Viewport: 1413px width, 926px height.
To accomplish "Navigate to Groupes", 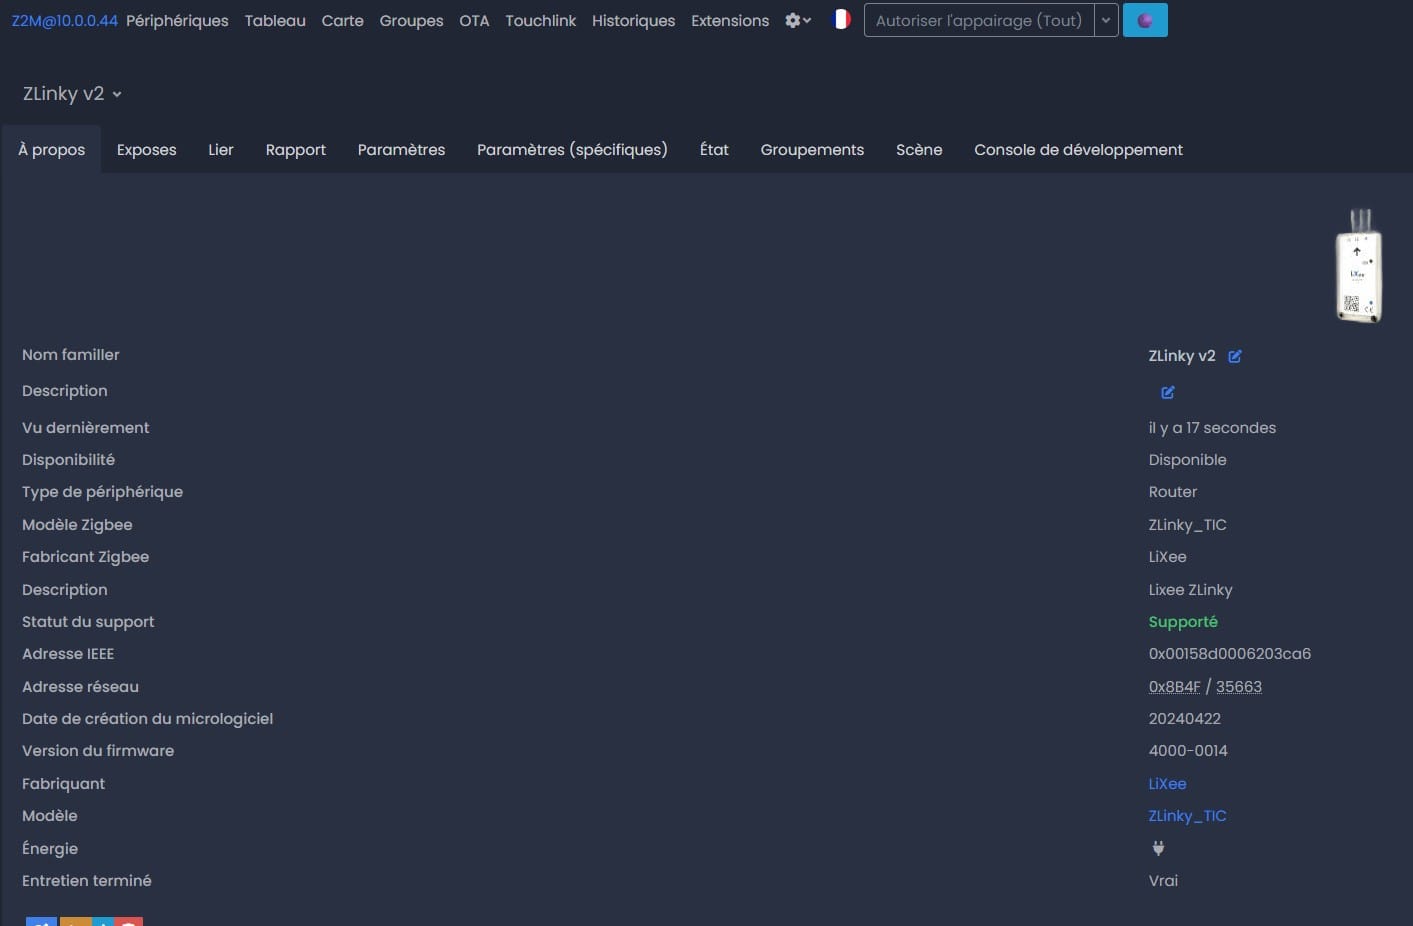I will coord(411,20).
